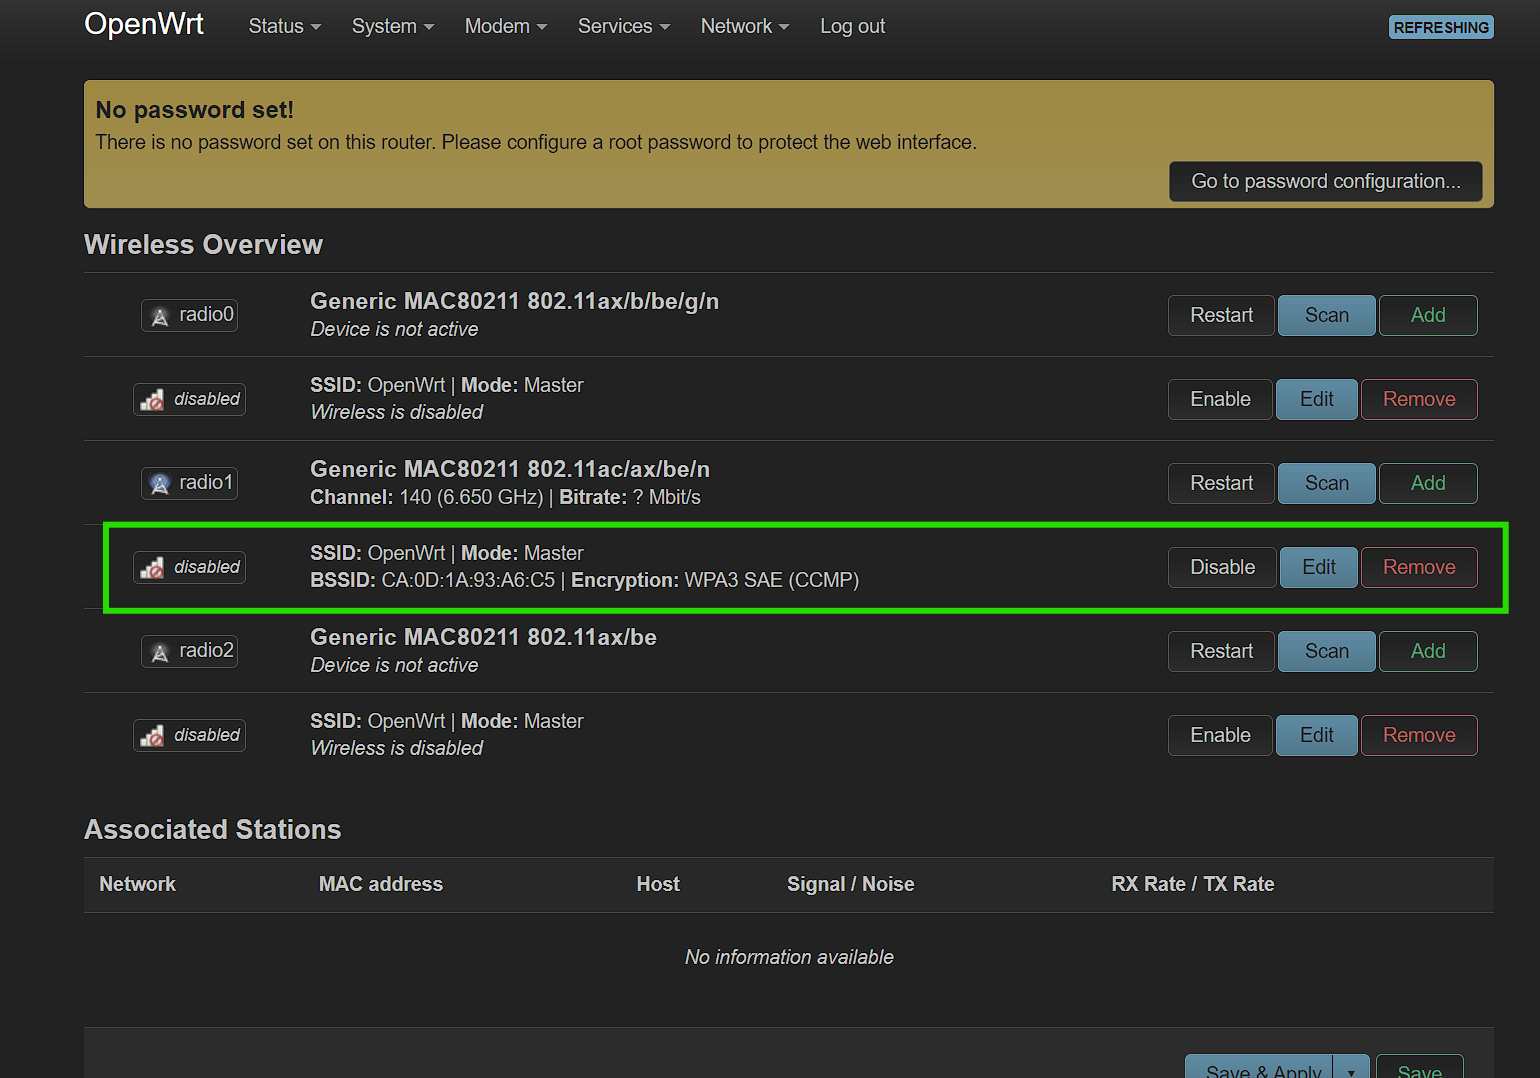Disable the radio1 WPA3 network
1540x1078 pixels.
(x=1222, y=567)
